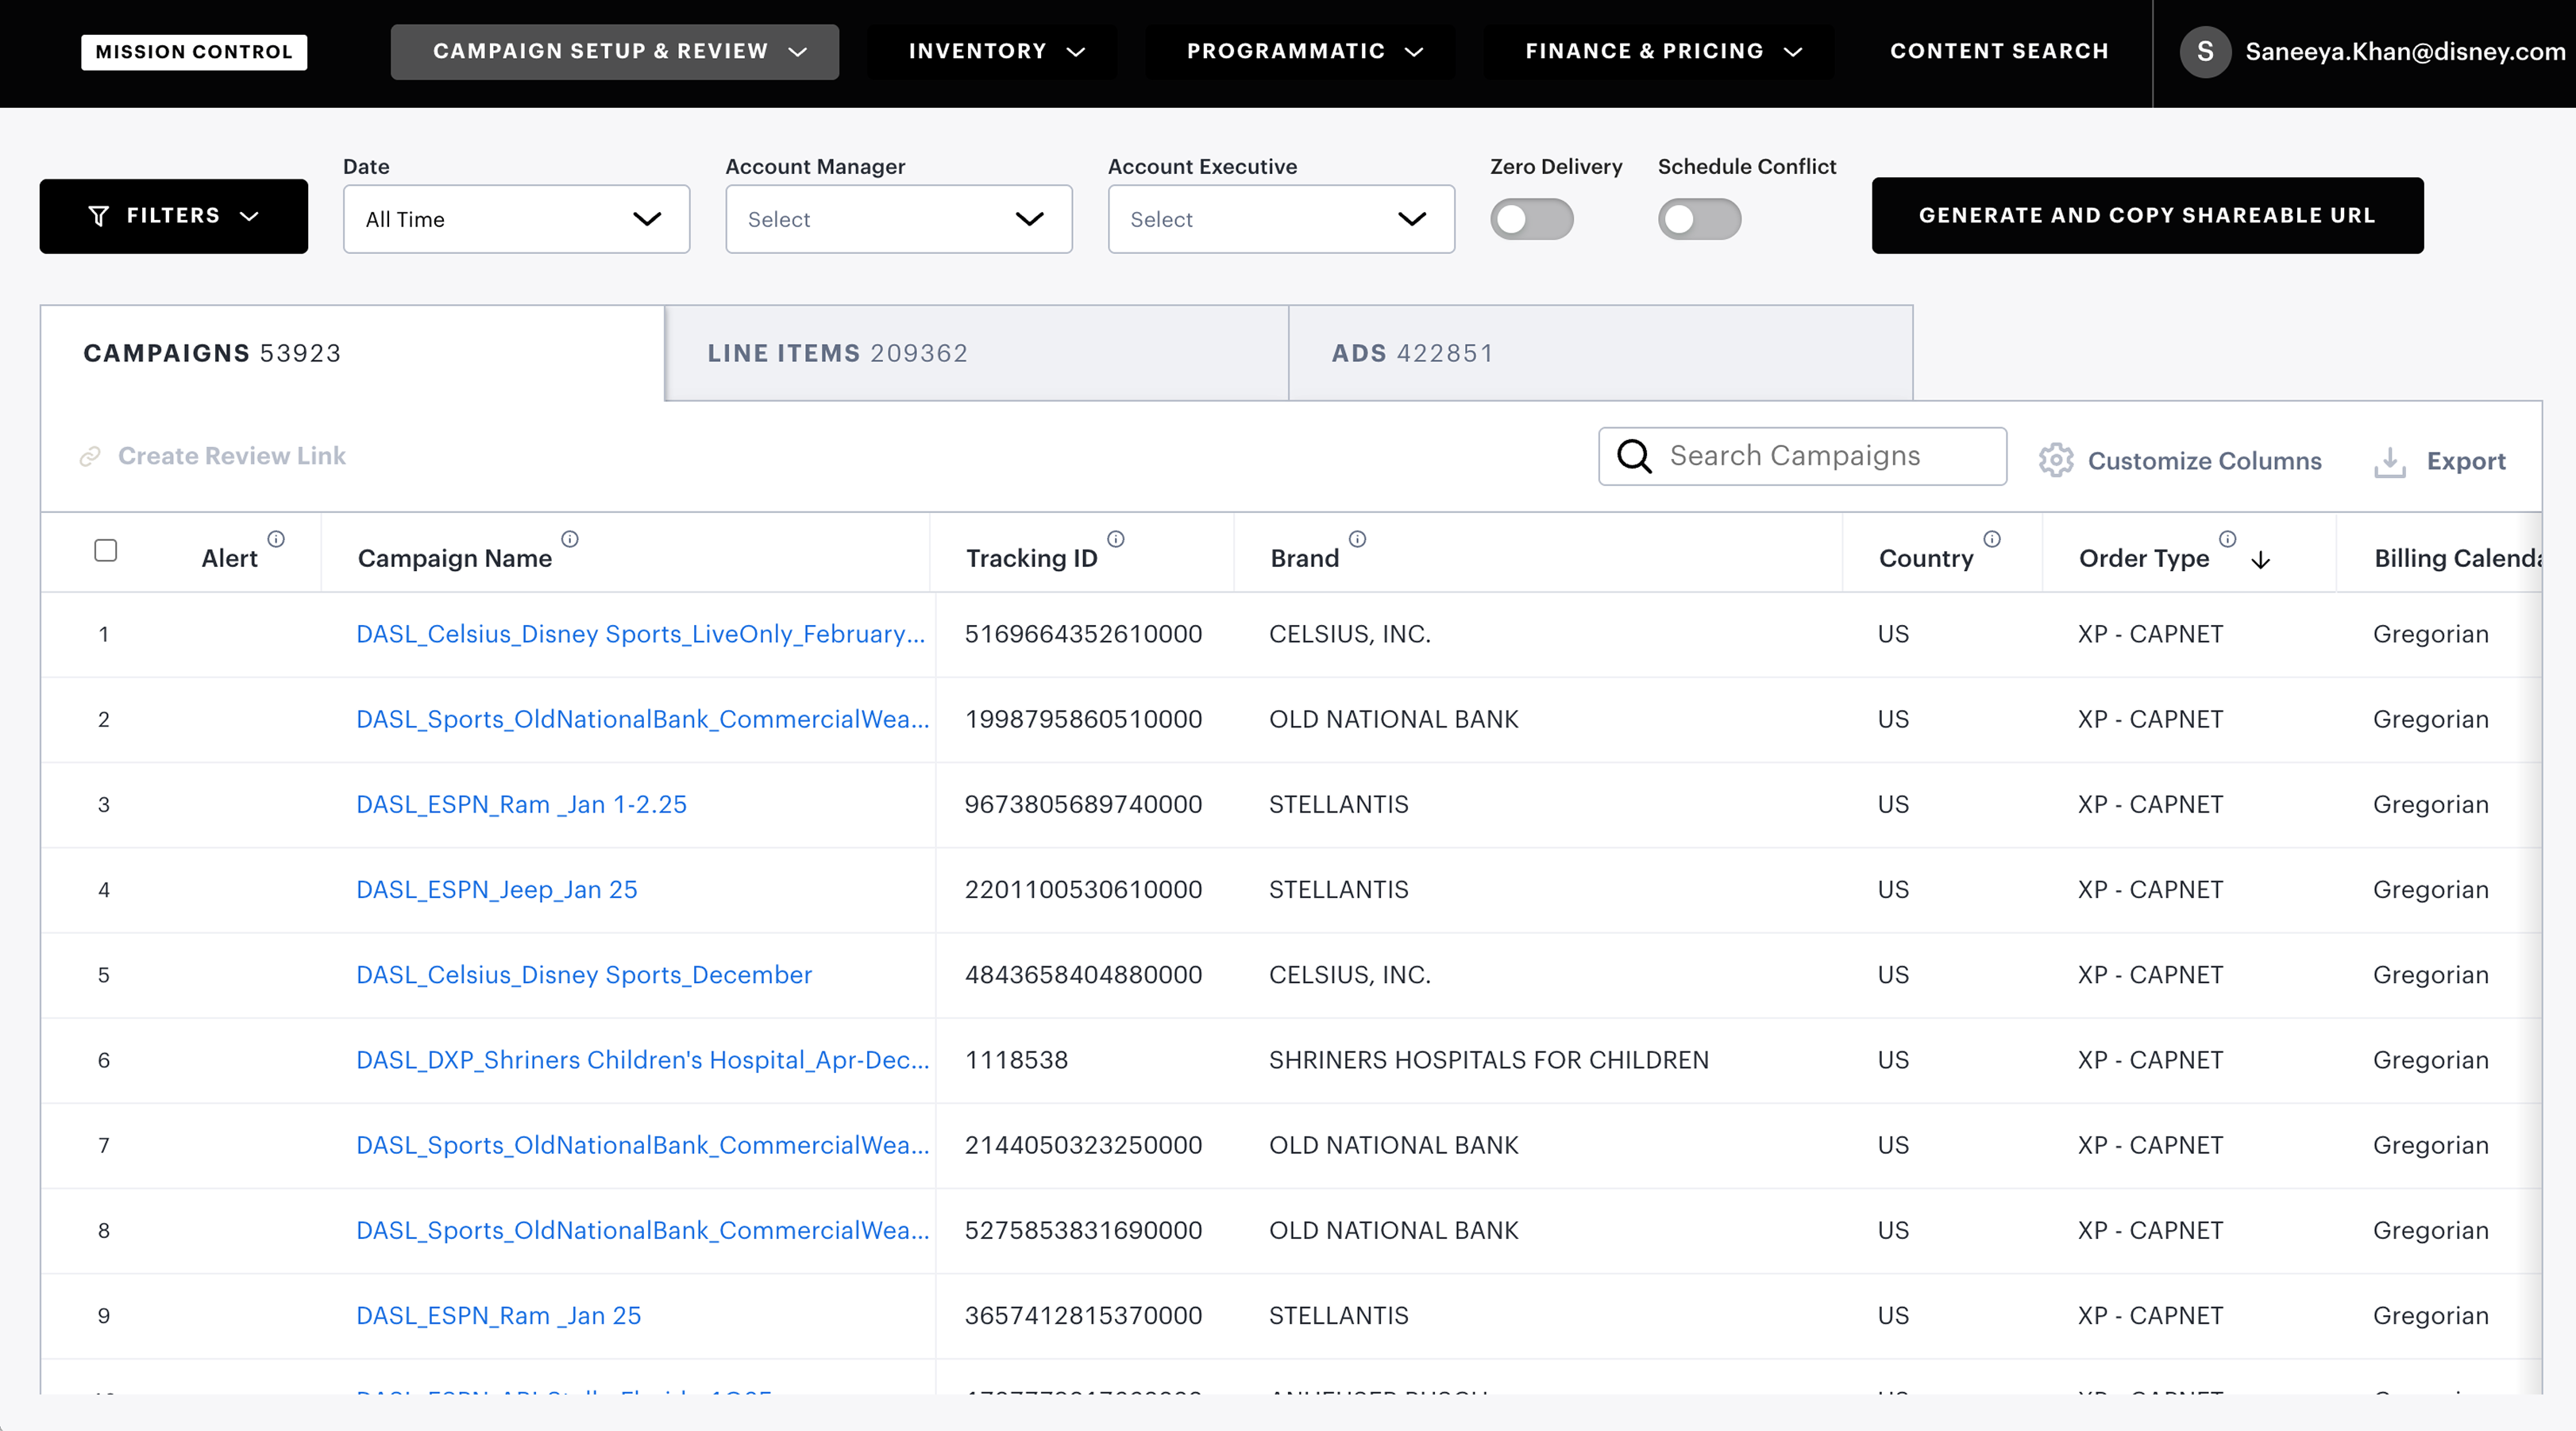Image resolution: width=2576 pixels, height=1431 pixels.
Task: Click the Create Review Link chain icon
Action: (x=90, y=457)
